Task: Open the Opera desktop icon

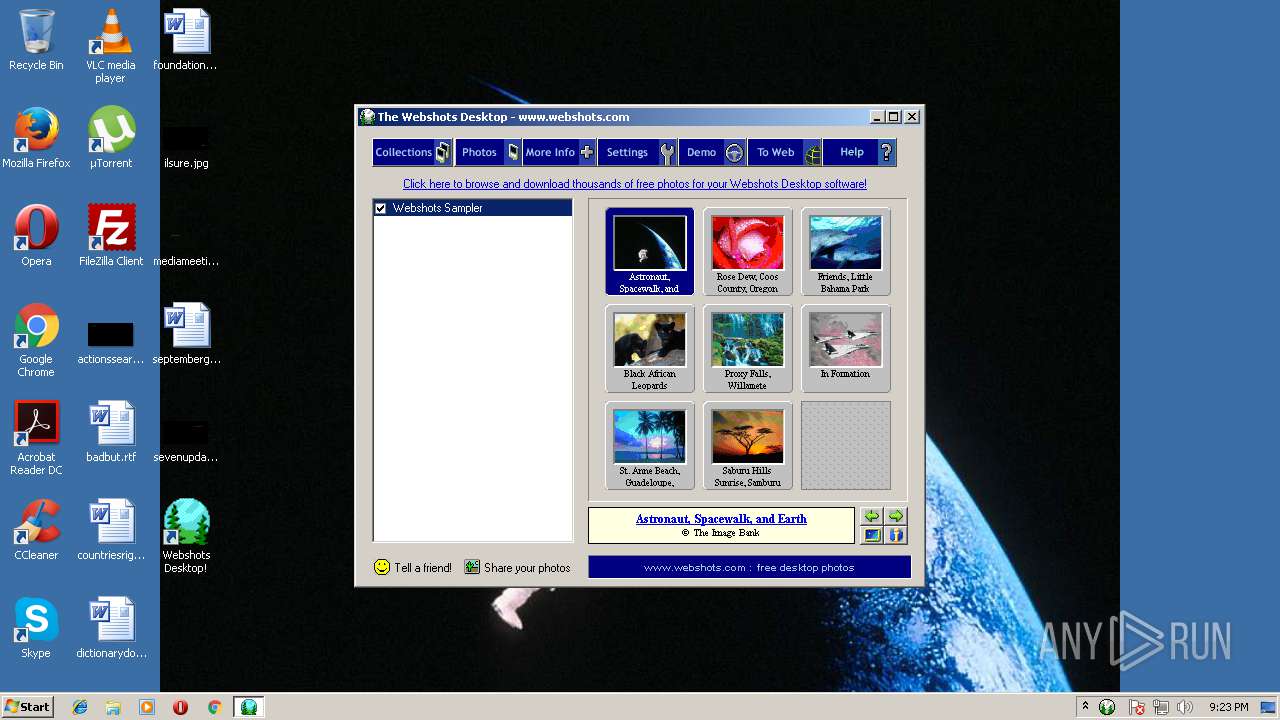Action: pos(36,237)
